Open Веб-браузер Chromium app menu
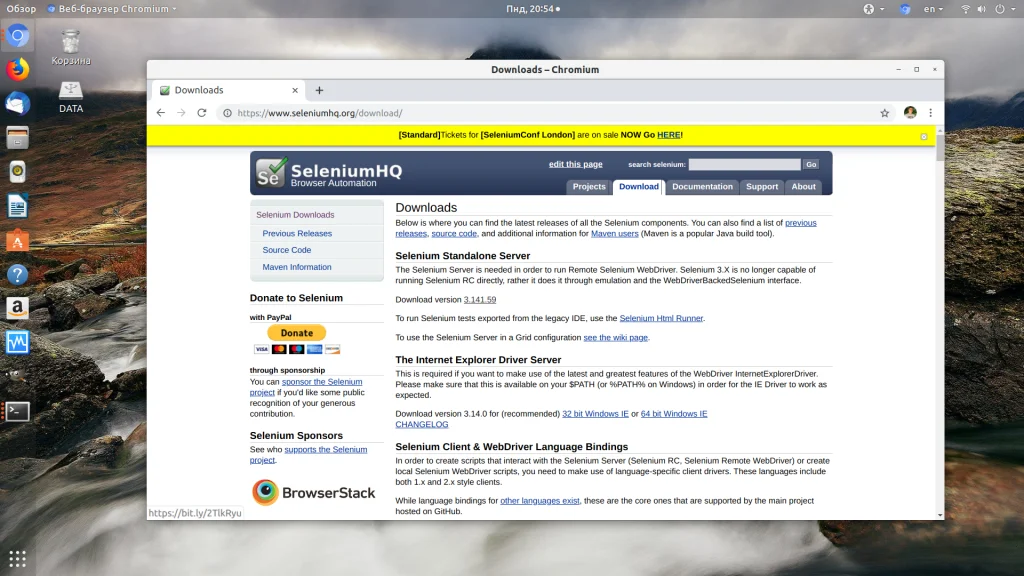This screenshot has width=1024, height=576. click(x=112, y=8)
